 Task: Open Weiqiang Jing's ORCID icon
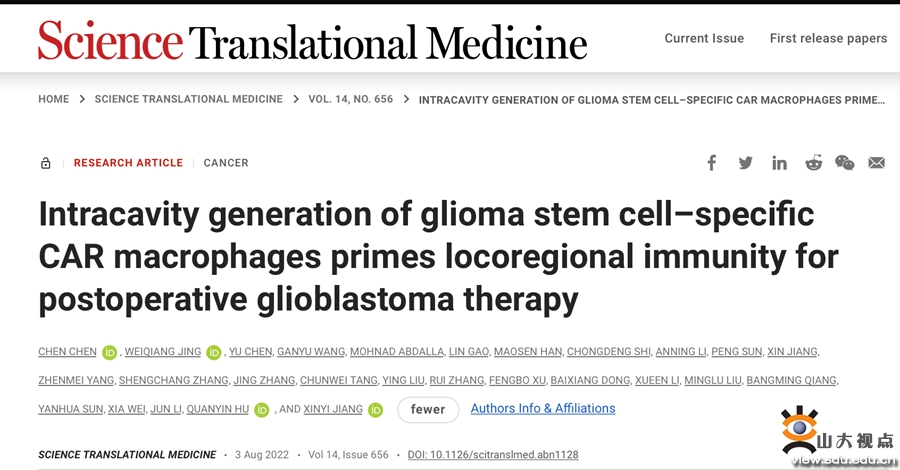point(214,352)
